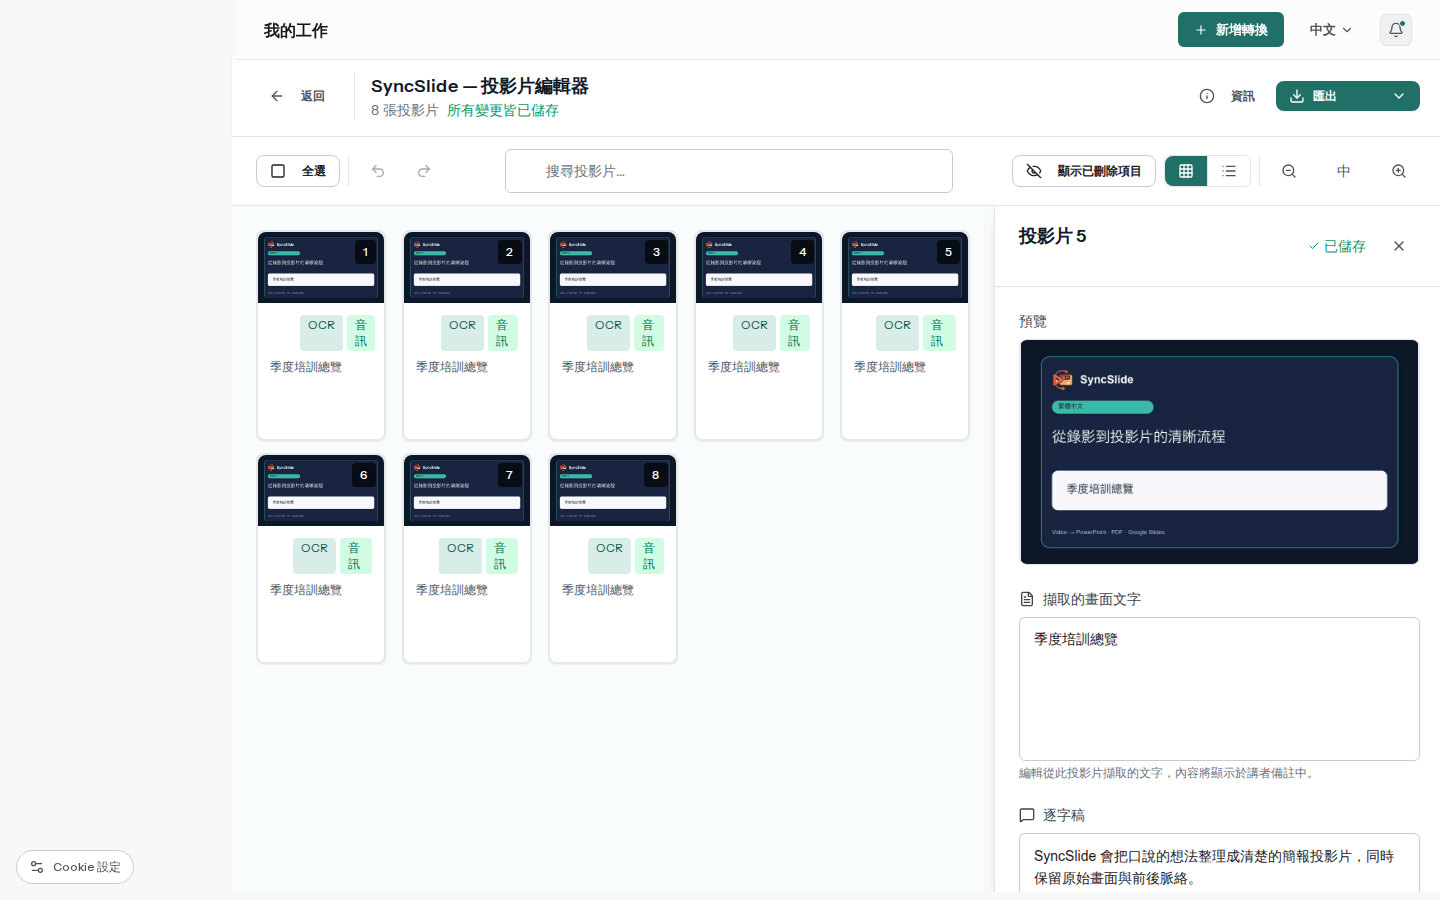This screenshot has height=900, width=1440.
Task: Click the 季度培訓總覽 caption on slide 7
Action: (452, 590)
